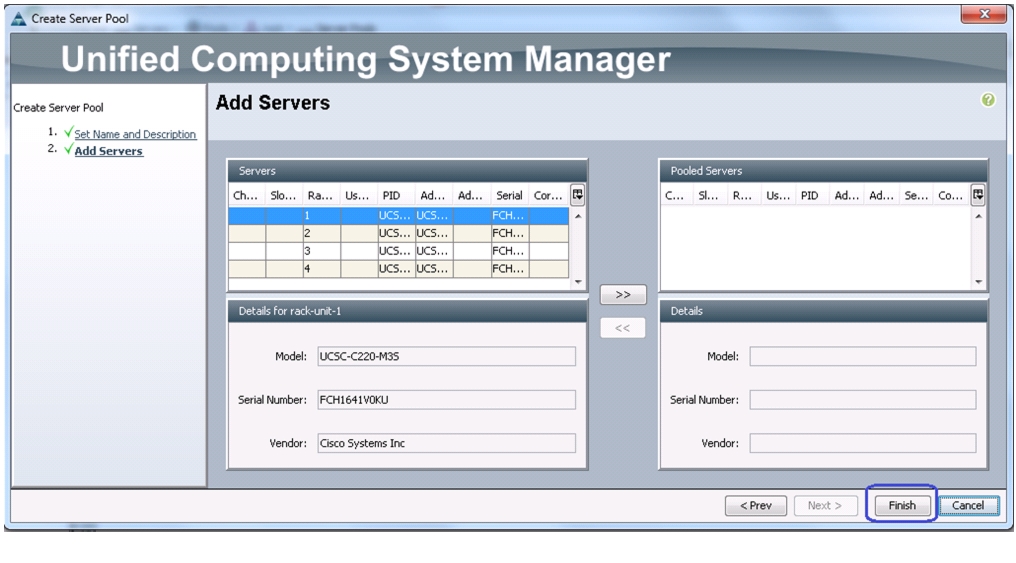Add selected server with >> button
Screen dimensions: 1016x563
pyautogui.click(x=623, y=295)
